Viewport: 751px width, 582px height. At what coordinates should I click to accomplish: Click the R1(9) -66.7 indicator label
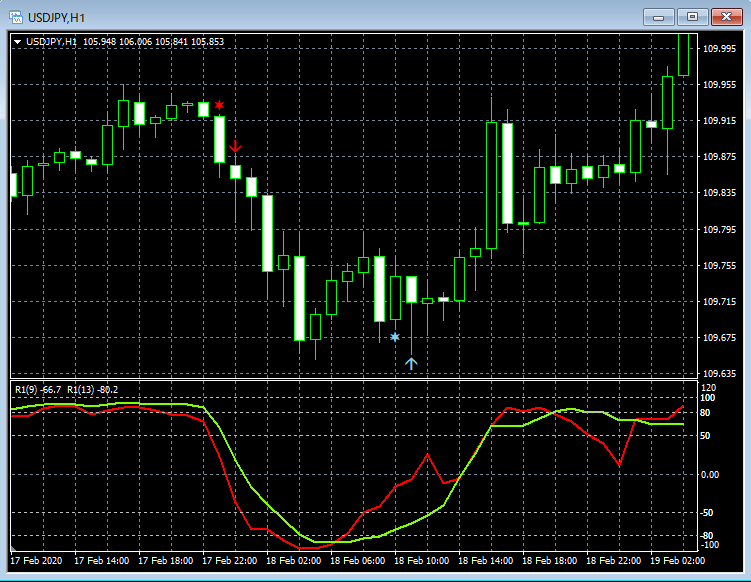tap(38, 390)
